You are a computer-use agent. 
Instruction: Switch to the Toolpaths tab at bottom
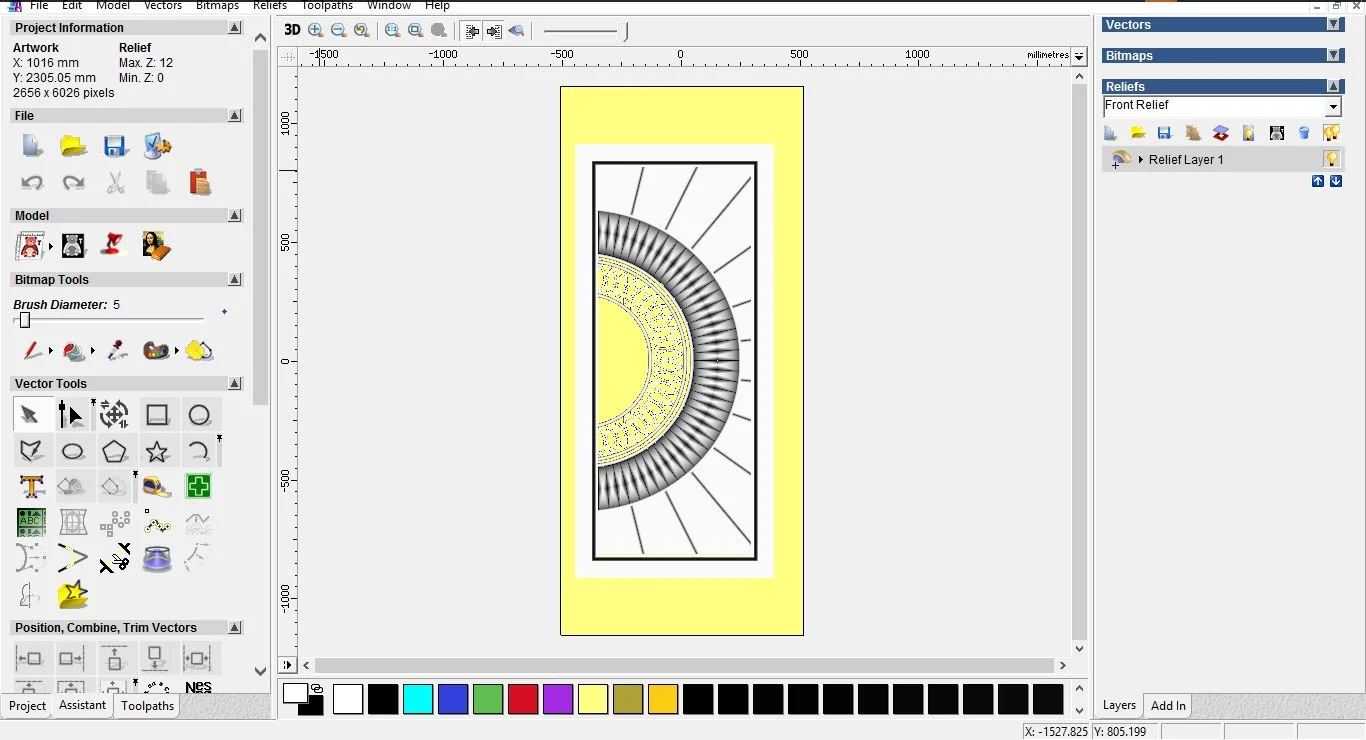pos(147,706)
